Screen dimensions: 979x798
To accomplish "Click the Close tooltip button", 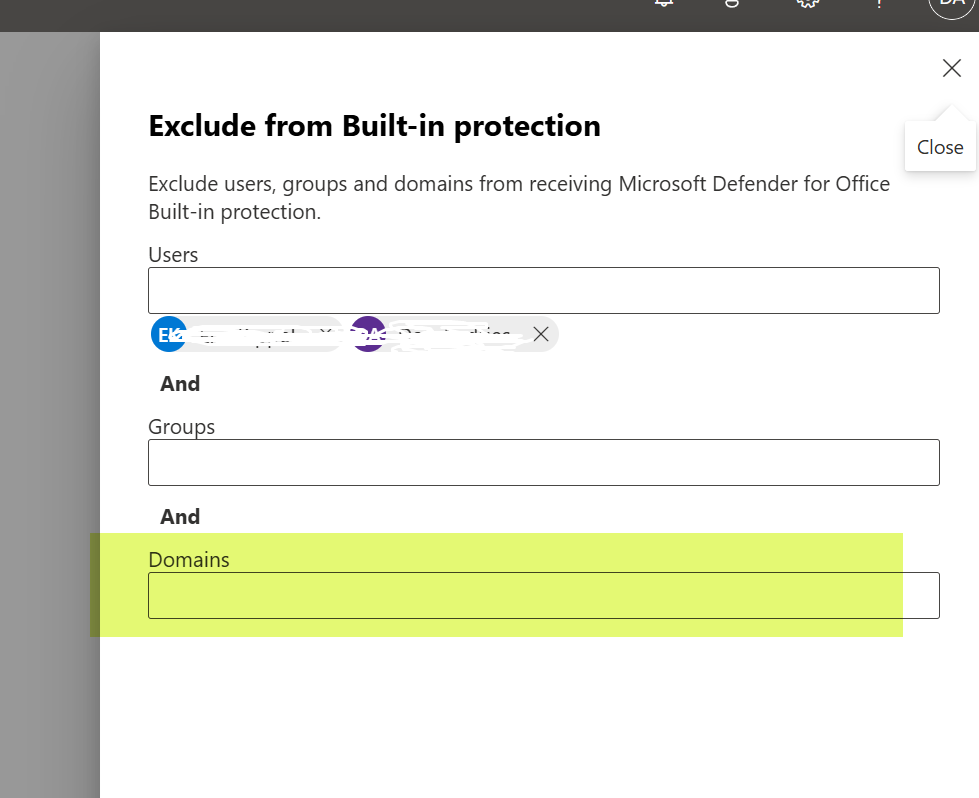I will 939,146.
